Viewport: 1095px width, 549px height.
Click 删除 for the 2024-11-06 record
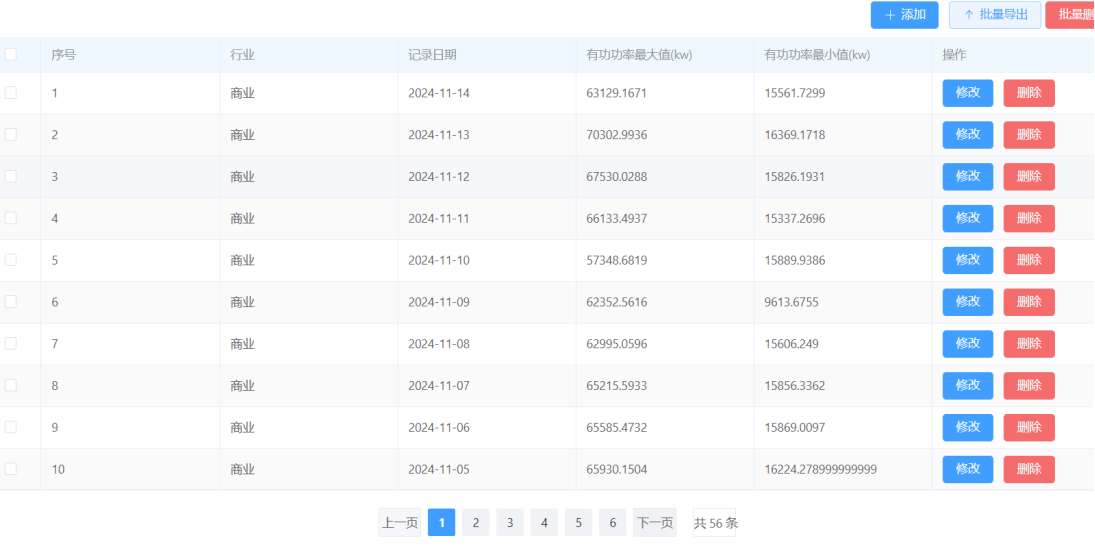[x=1029, y=427]
